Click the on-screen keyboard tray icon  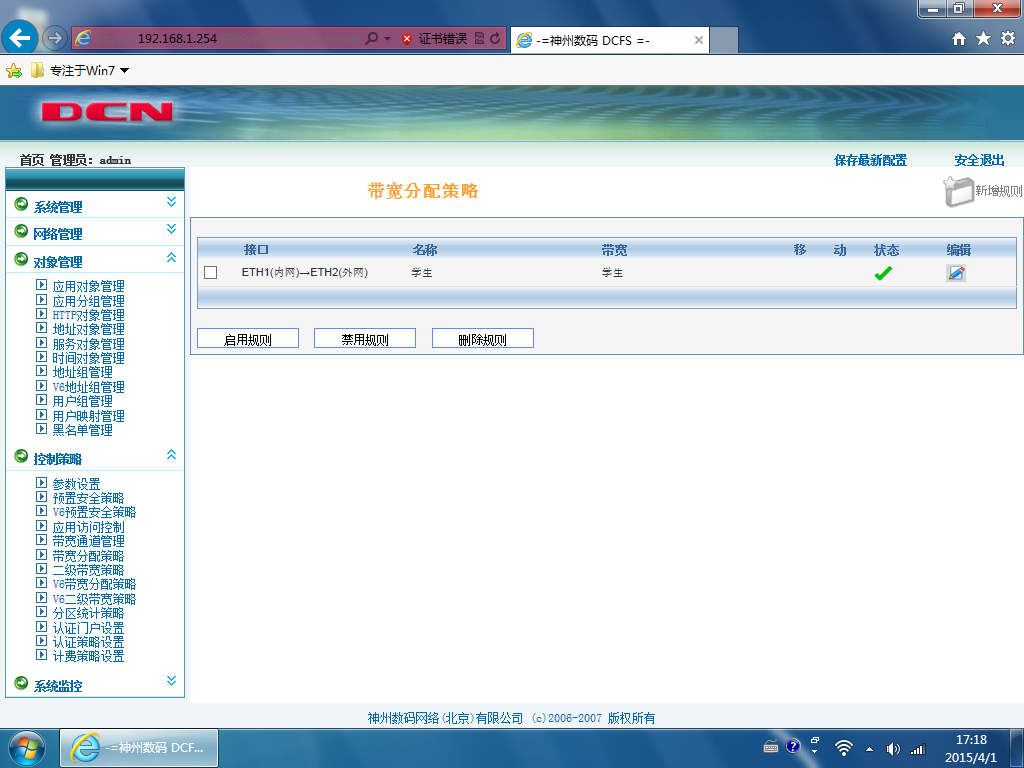[x=771, y=748]
